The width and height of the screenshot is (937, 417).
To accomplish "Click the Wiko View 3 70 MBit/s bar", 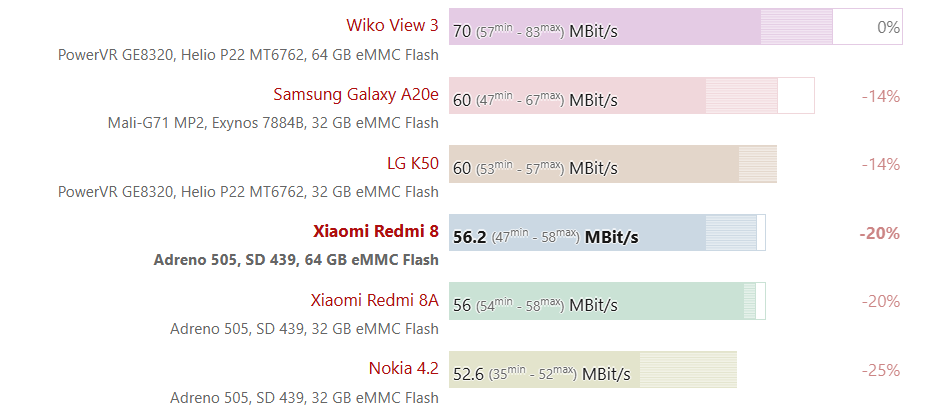I will (640, 27).
